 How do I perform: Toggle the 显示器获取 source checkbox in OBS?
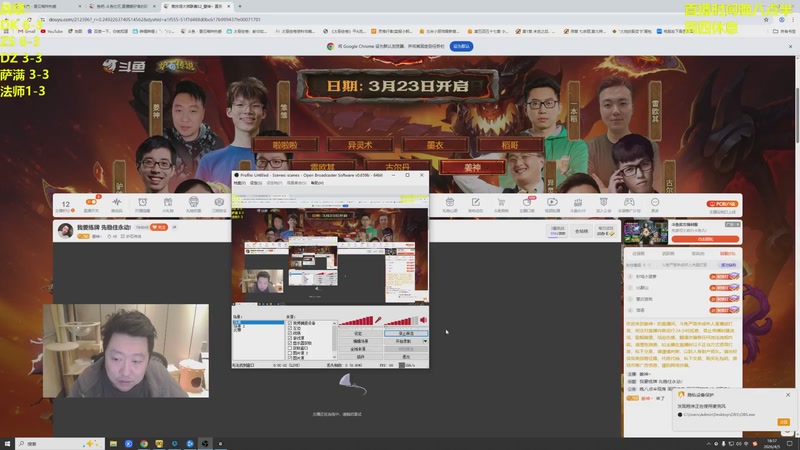(x=290, y=343)
